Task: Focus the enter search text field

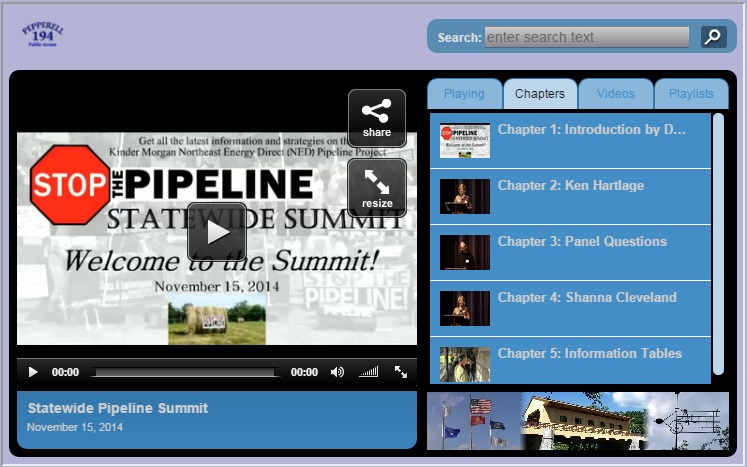Action: tap(587, 37)
